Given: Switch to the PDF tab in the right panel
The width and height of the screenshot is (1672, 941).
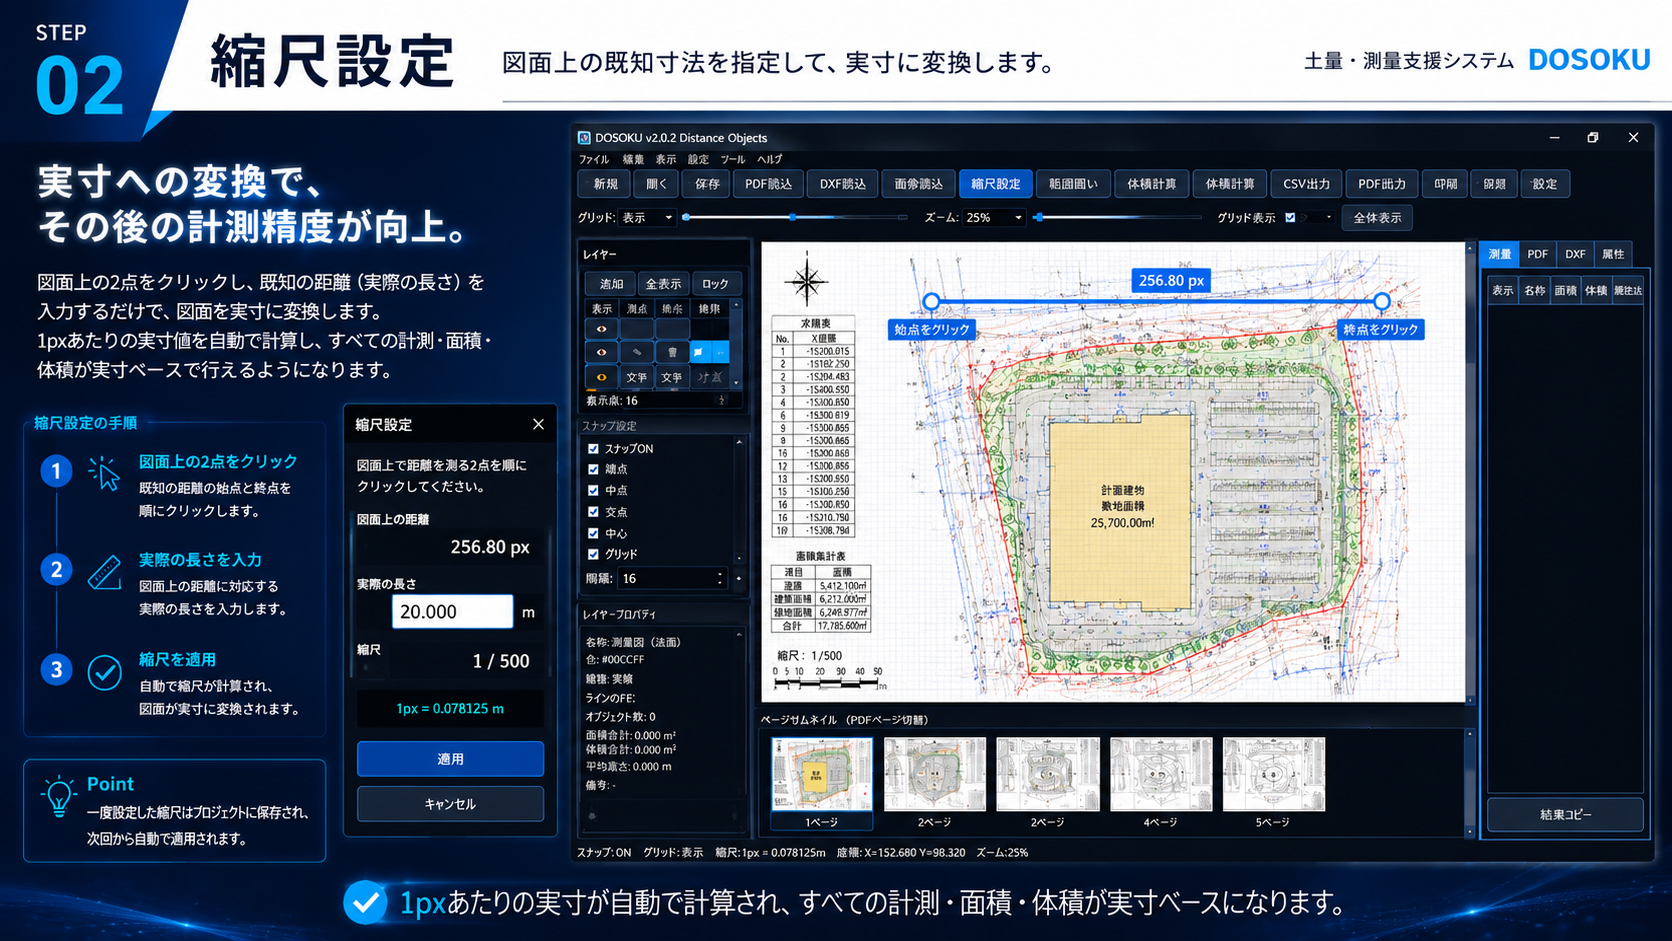Looking at the screenshot, I should pos(1538,254).
